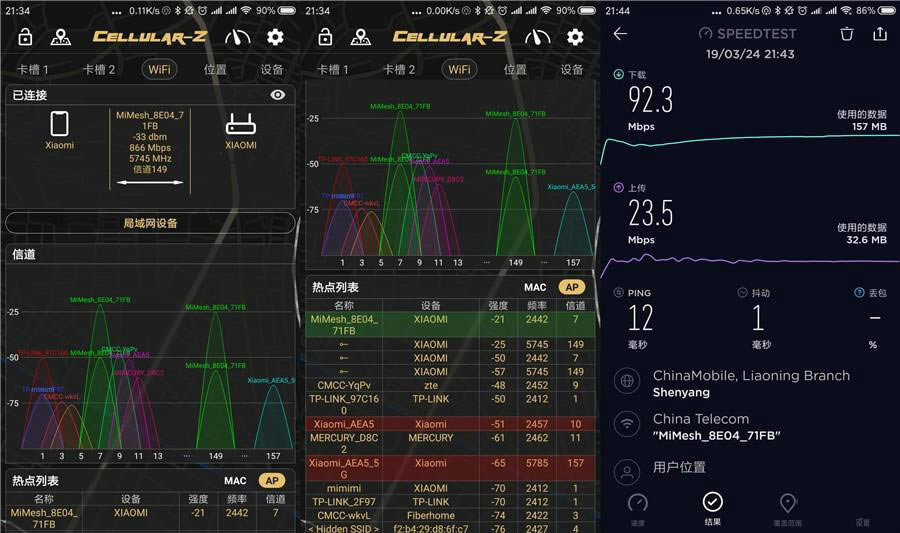Open the 设备 tab in the middle screen
Viewport: 900px width, 533px height.
pos(572,70)
